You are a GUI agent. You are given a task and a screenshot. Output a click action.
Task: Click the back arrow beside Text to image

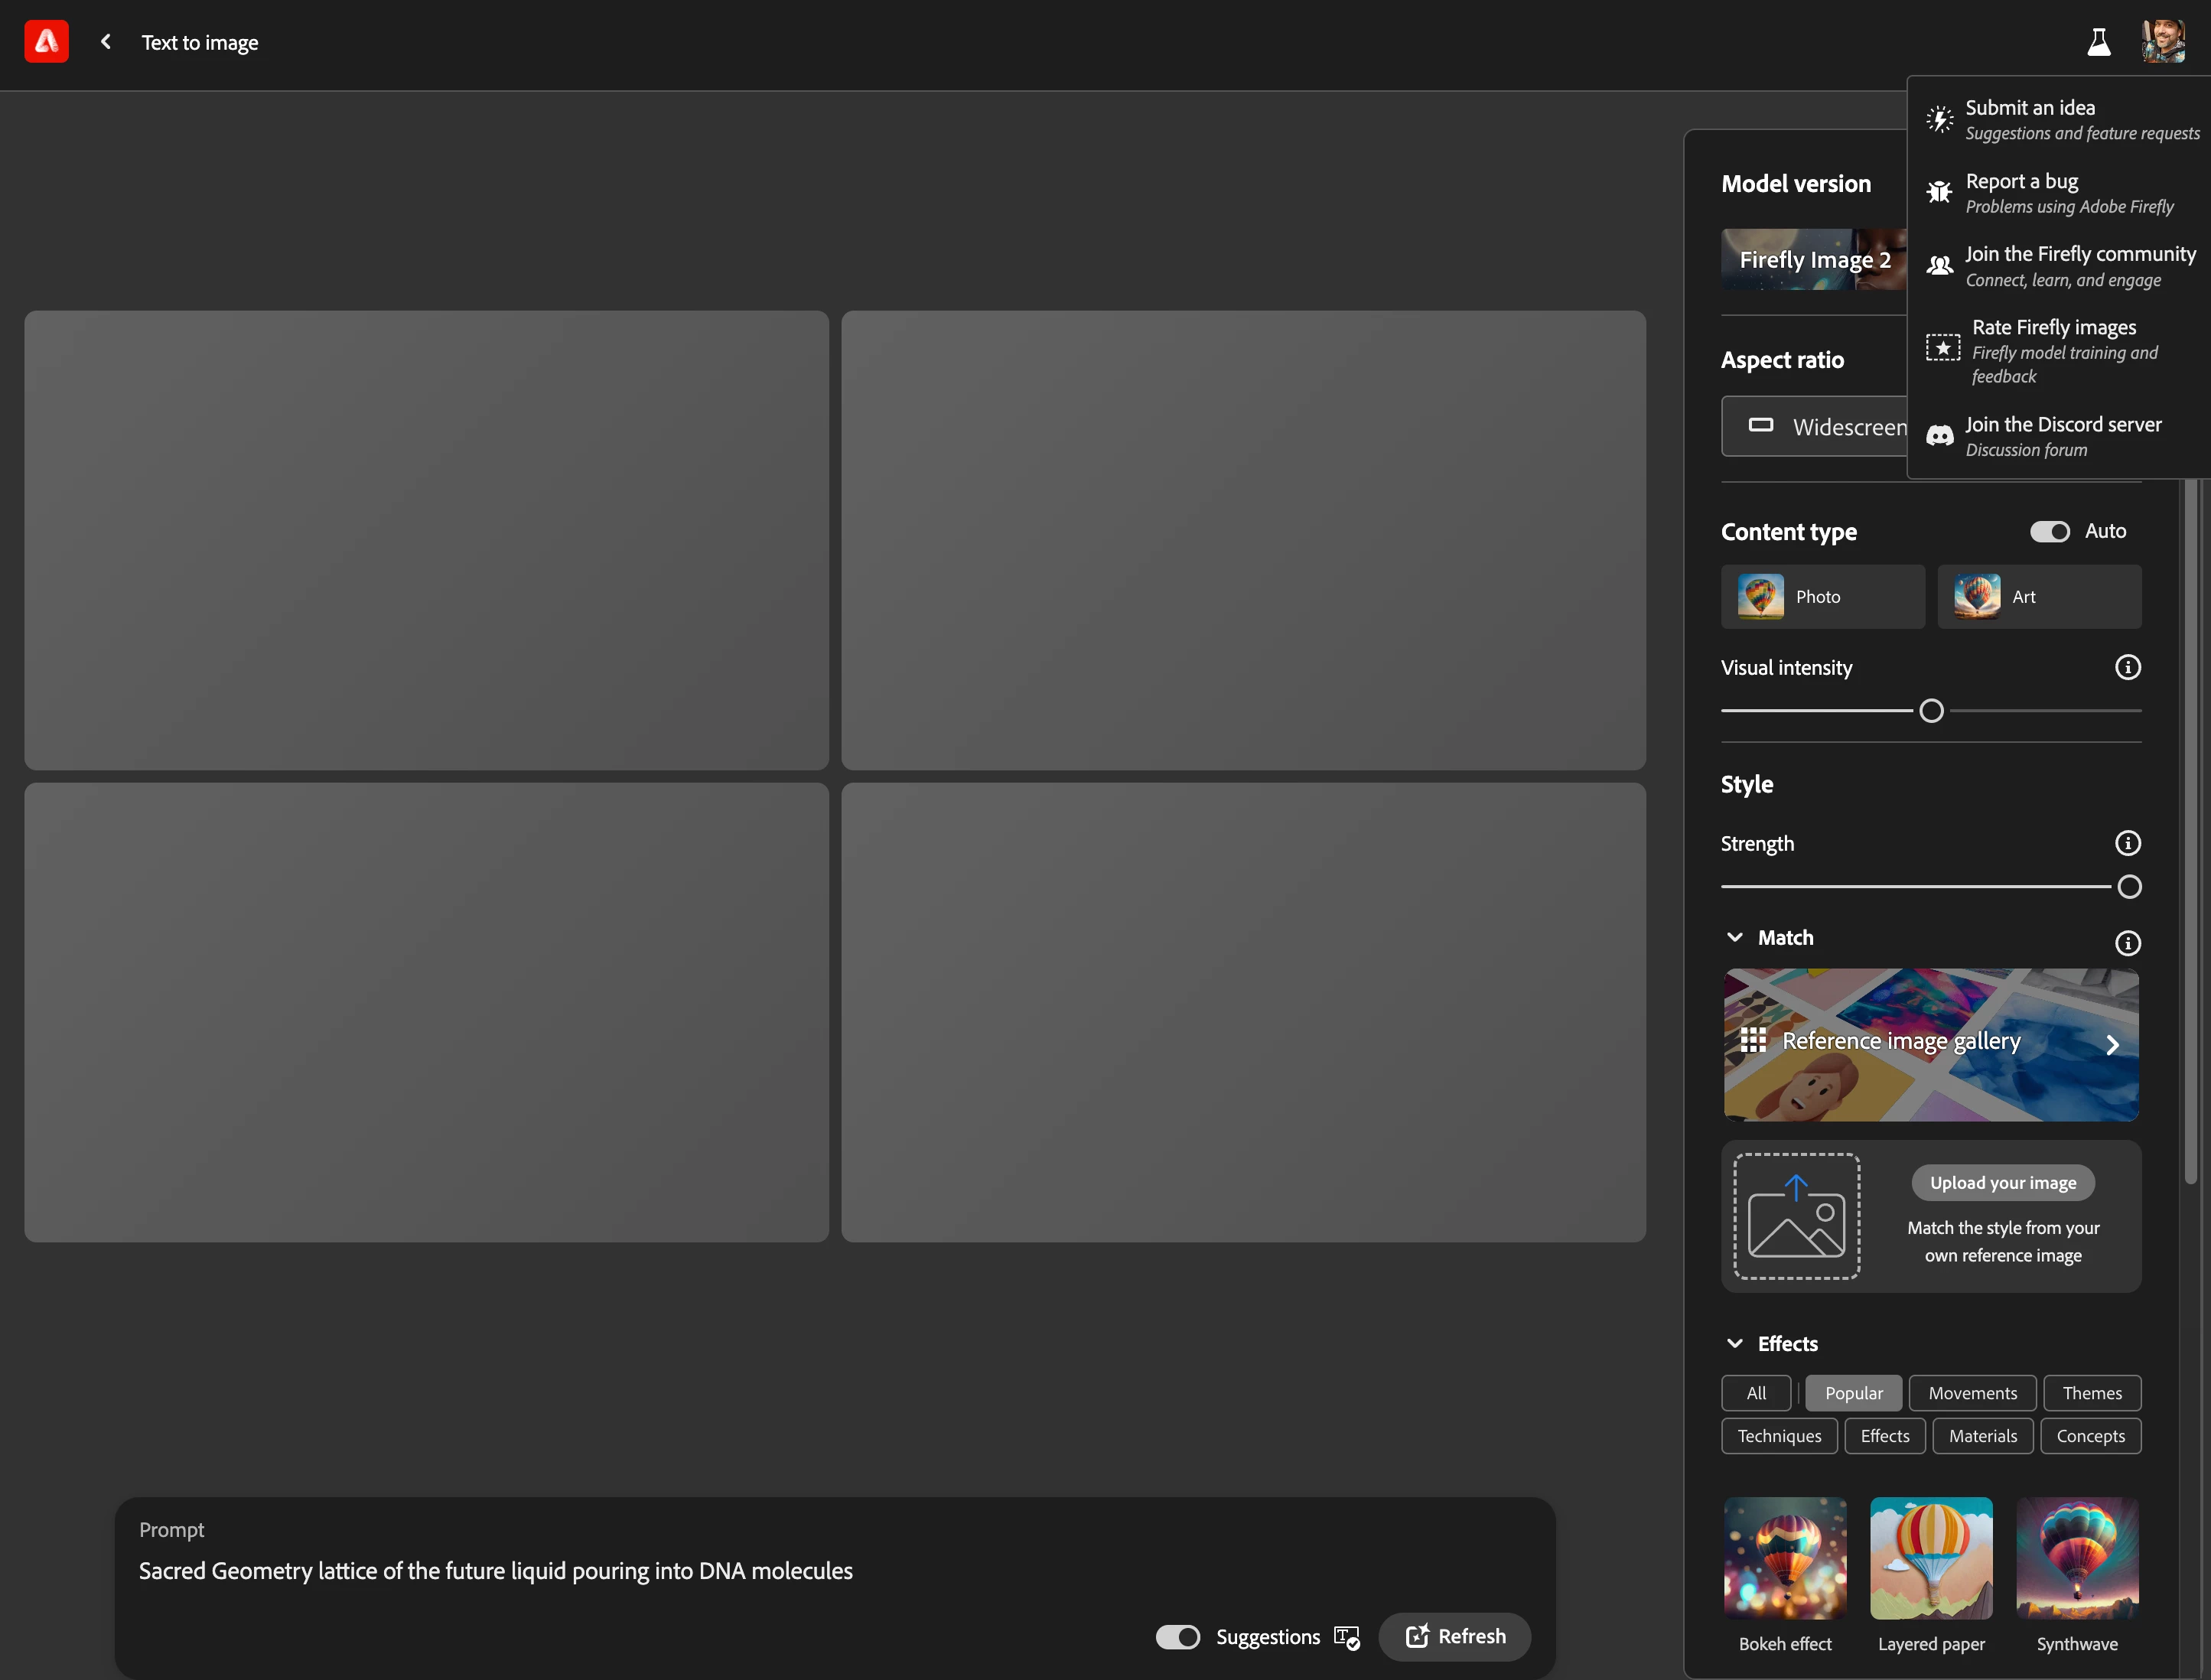[106, 42]
